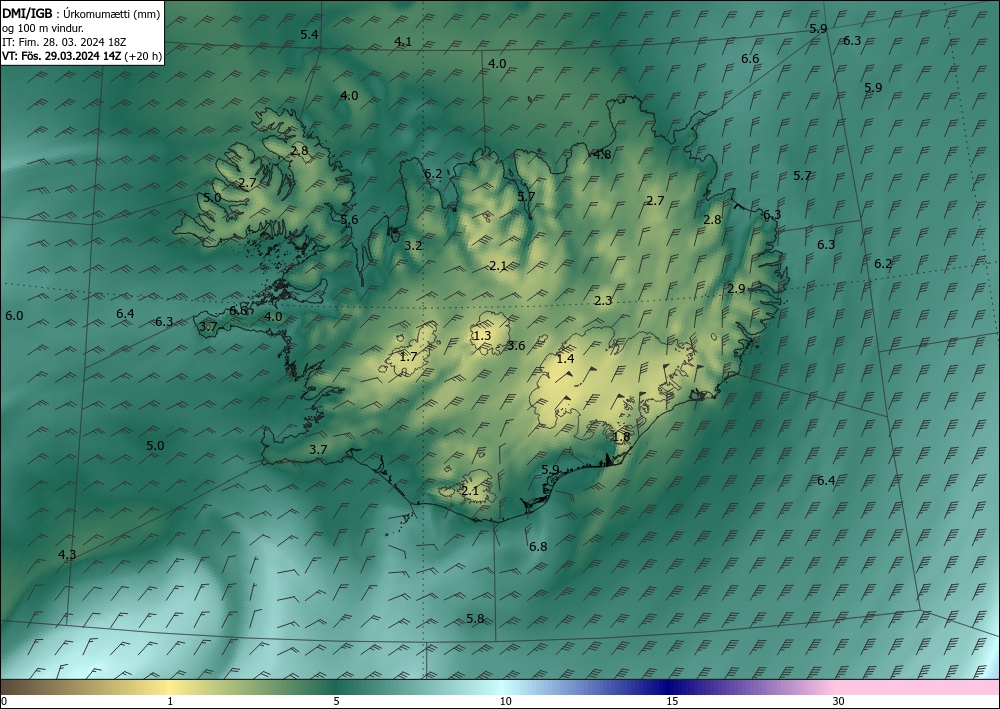Image resolution: width=1000 pixels, height=709 pixels.
Task: Click the 30 tick on the colour scale
Action: coord(839,702)
